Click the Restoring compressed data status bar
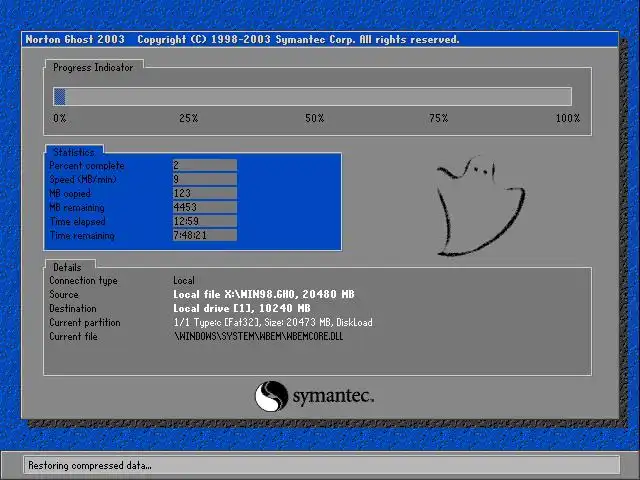Screen dimensions: 640x480 [x=321, y=465]
